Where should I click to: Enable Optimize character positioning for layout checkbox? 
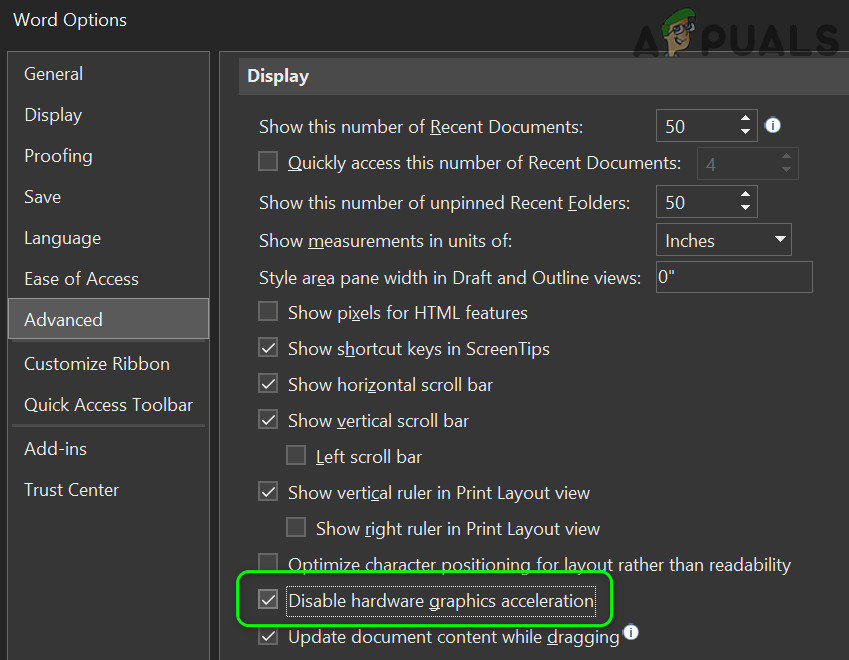(268, 562)
